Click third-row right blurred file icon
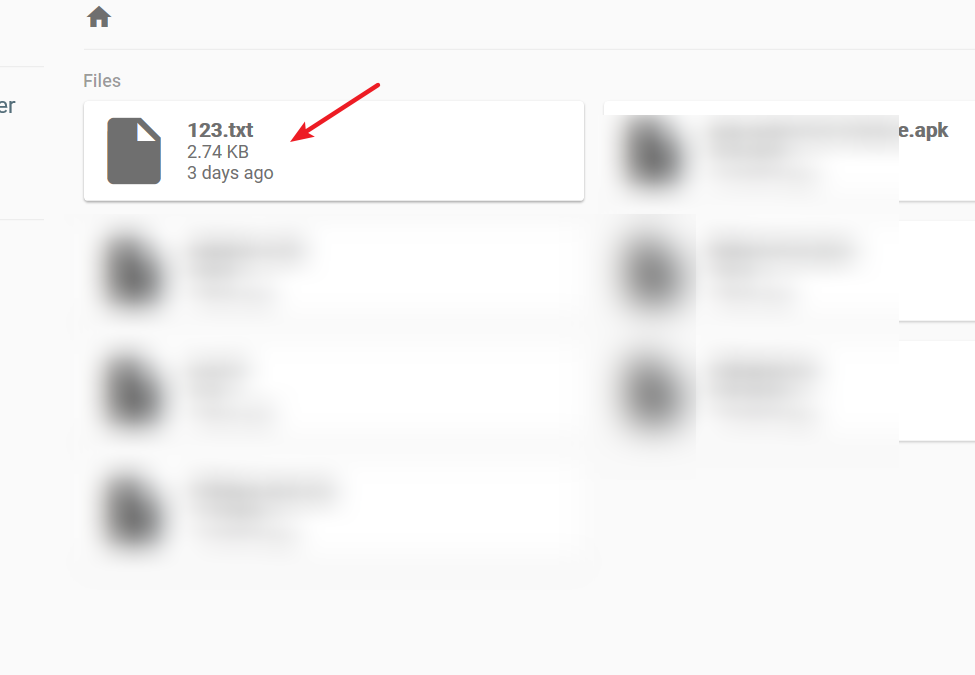 (653, 393)
